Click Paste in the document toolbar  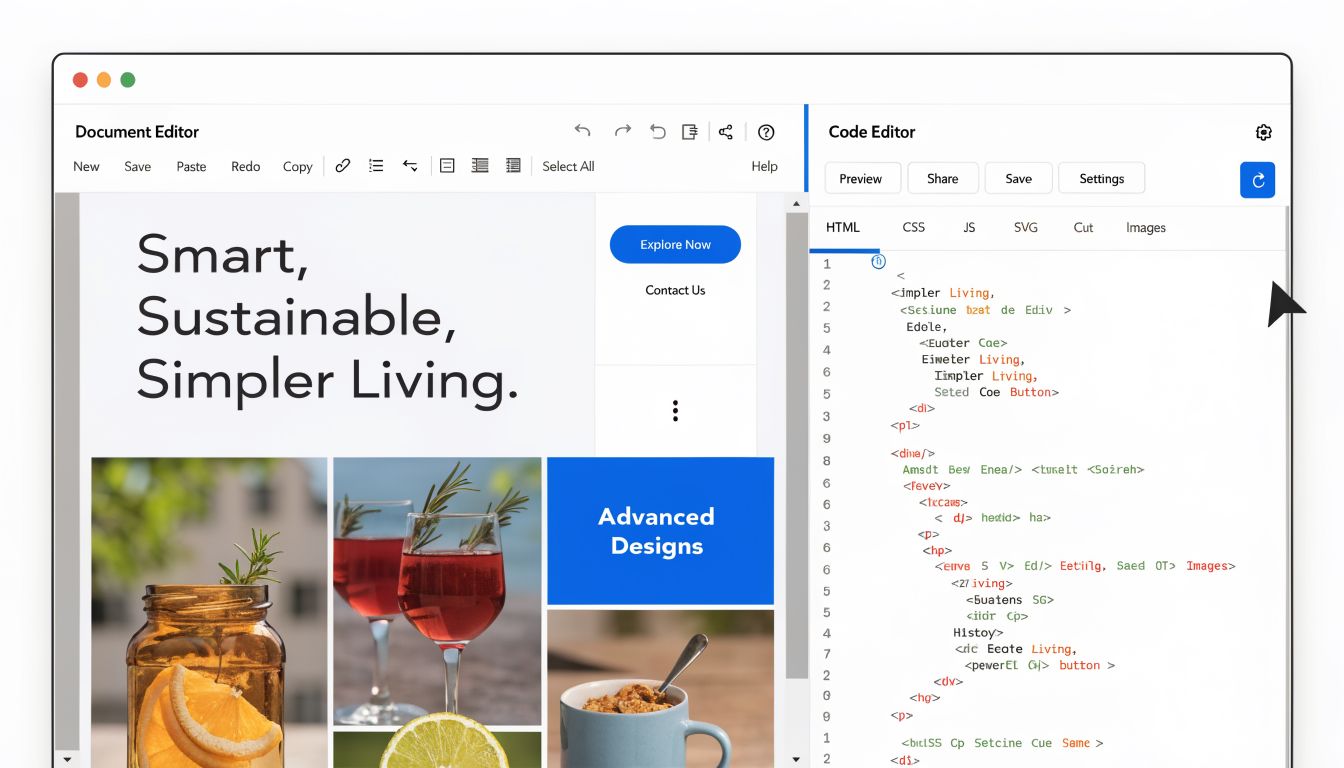(x=191, y=167)
